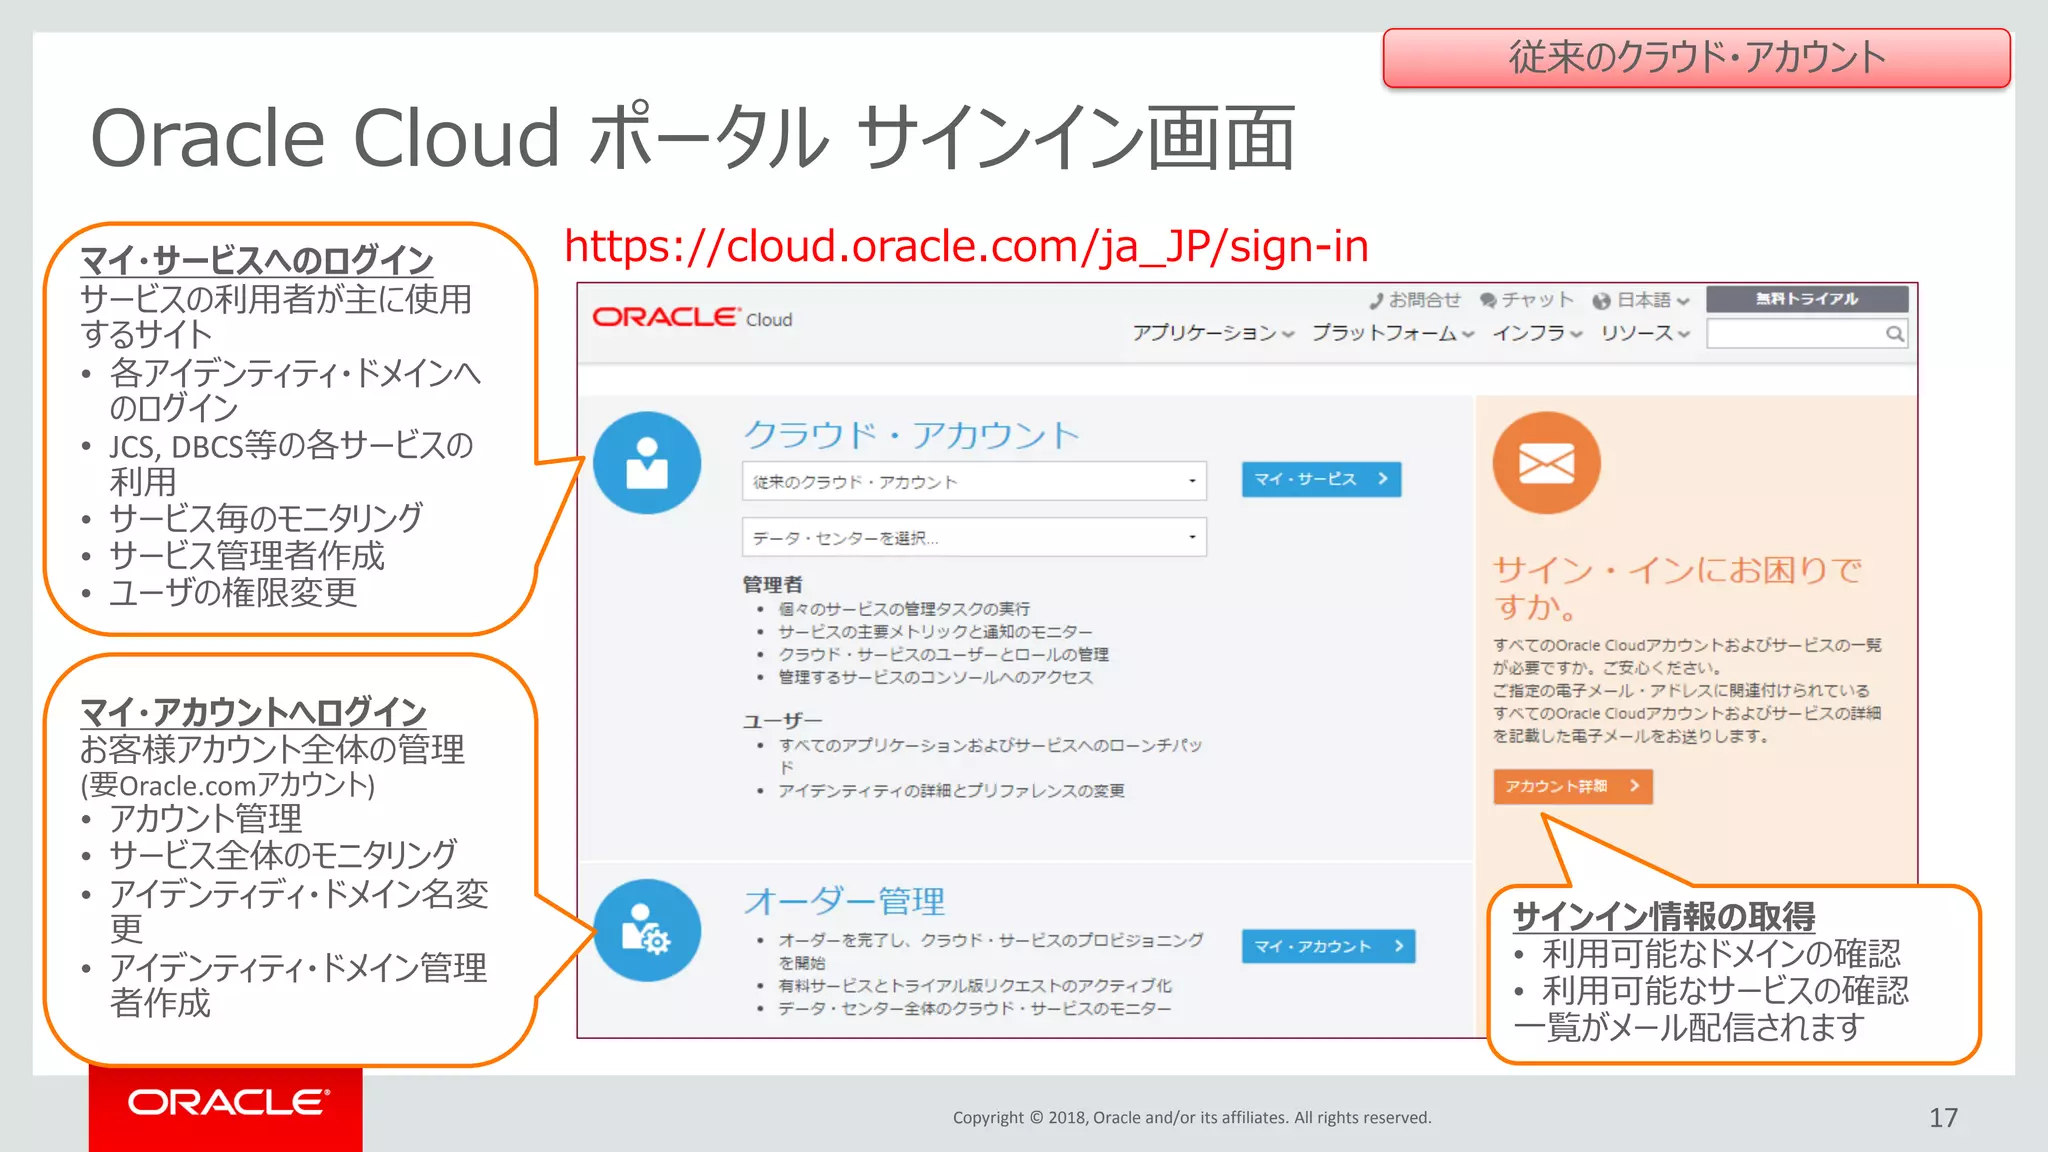The image size is (2048, 1152).
Task: Click the オーダー管理 heading
Action: pos(844,901)
